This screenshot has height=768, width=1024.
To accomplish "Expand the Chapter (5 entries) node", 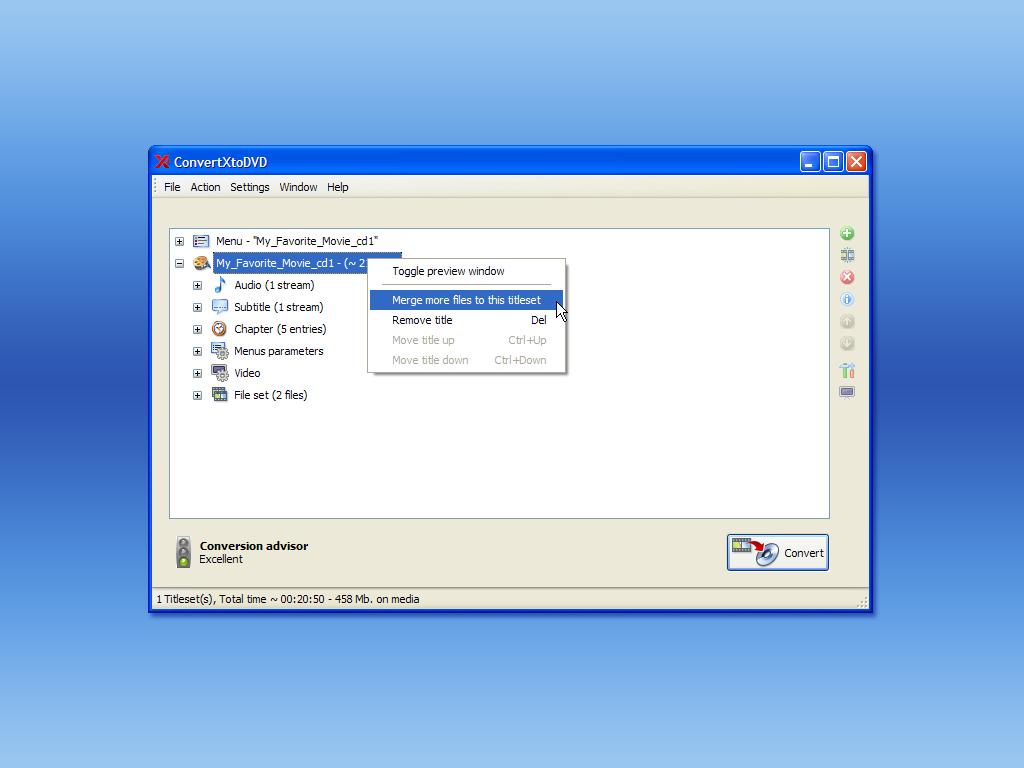I will coord(197,330).
